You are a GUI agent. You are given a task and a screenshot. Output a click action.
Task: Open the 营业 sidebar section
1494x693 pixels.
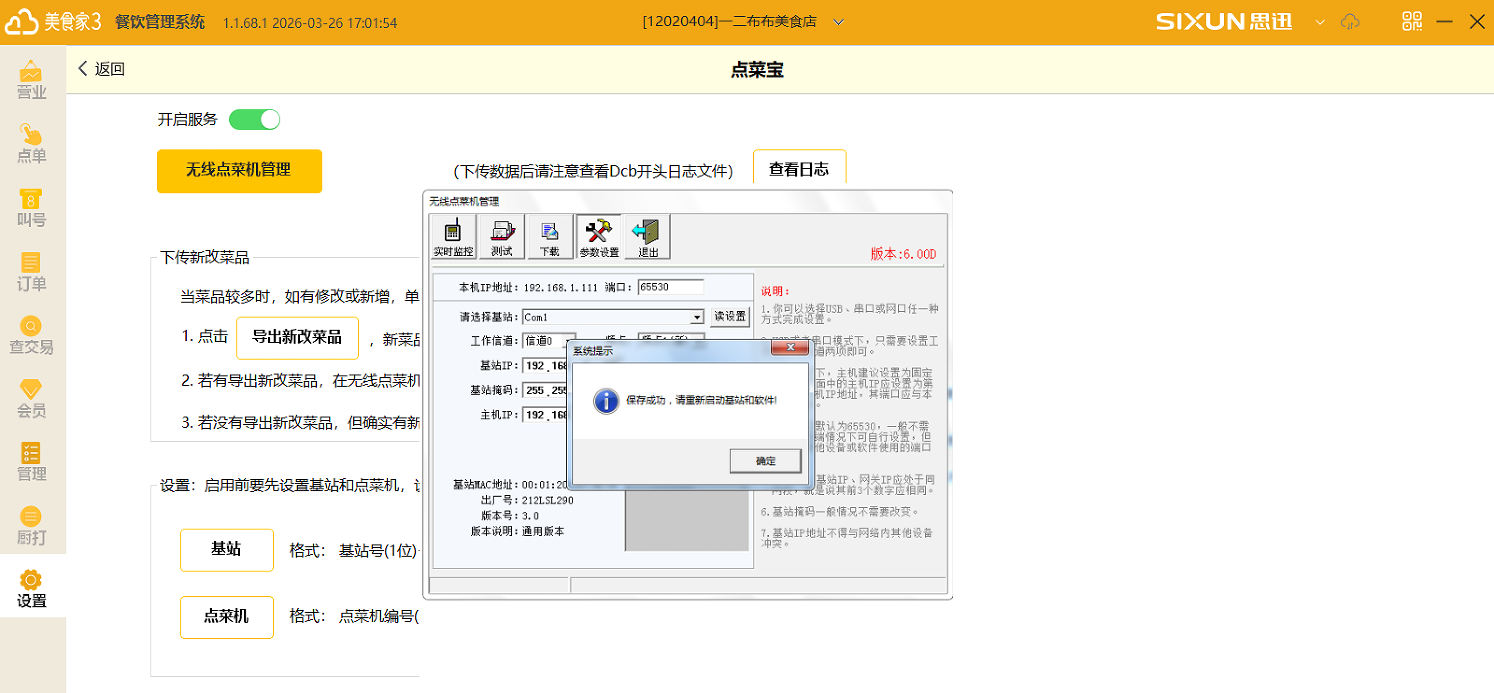click(32, 81)
